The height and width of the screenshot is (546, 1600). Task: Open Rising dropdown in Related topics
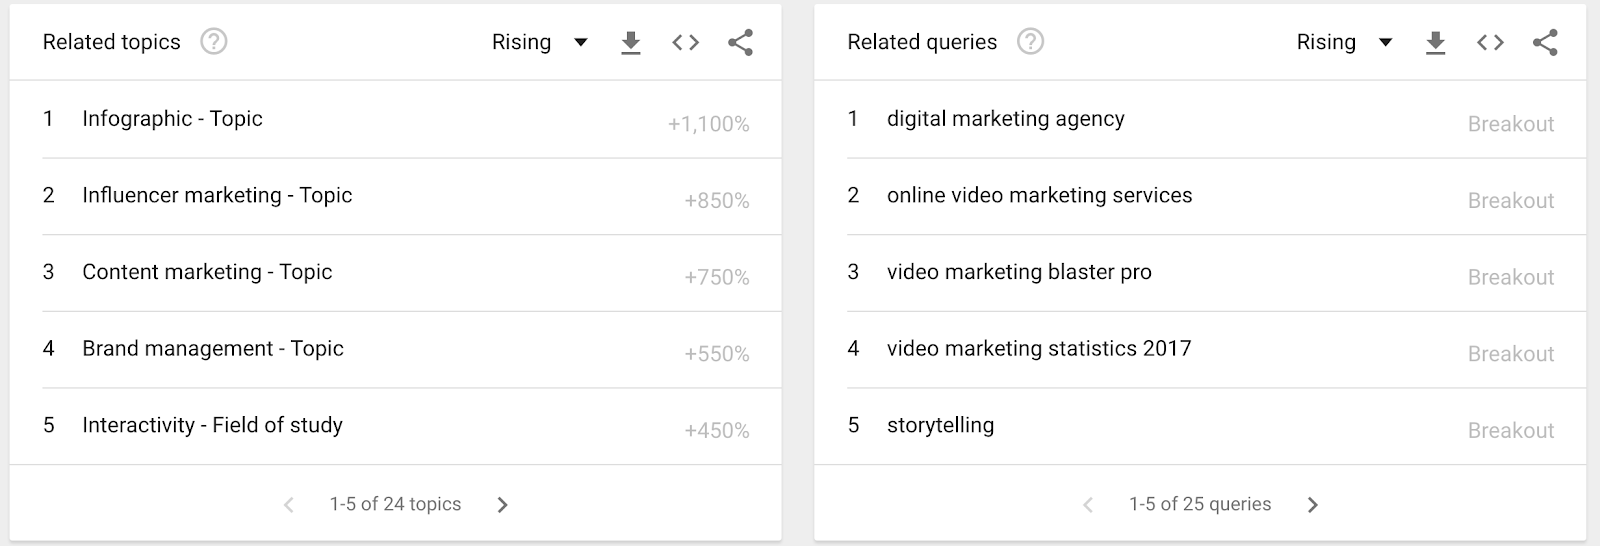tap(540, 42)
